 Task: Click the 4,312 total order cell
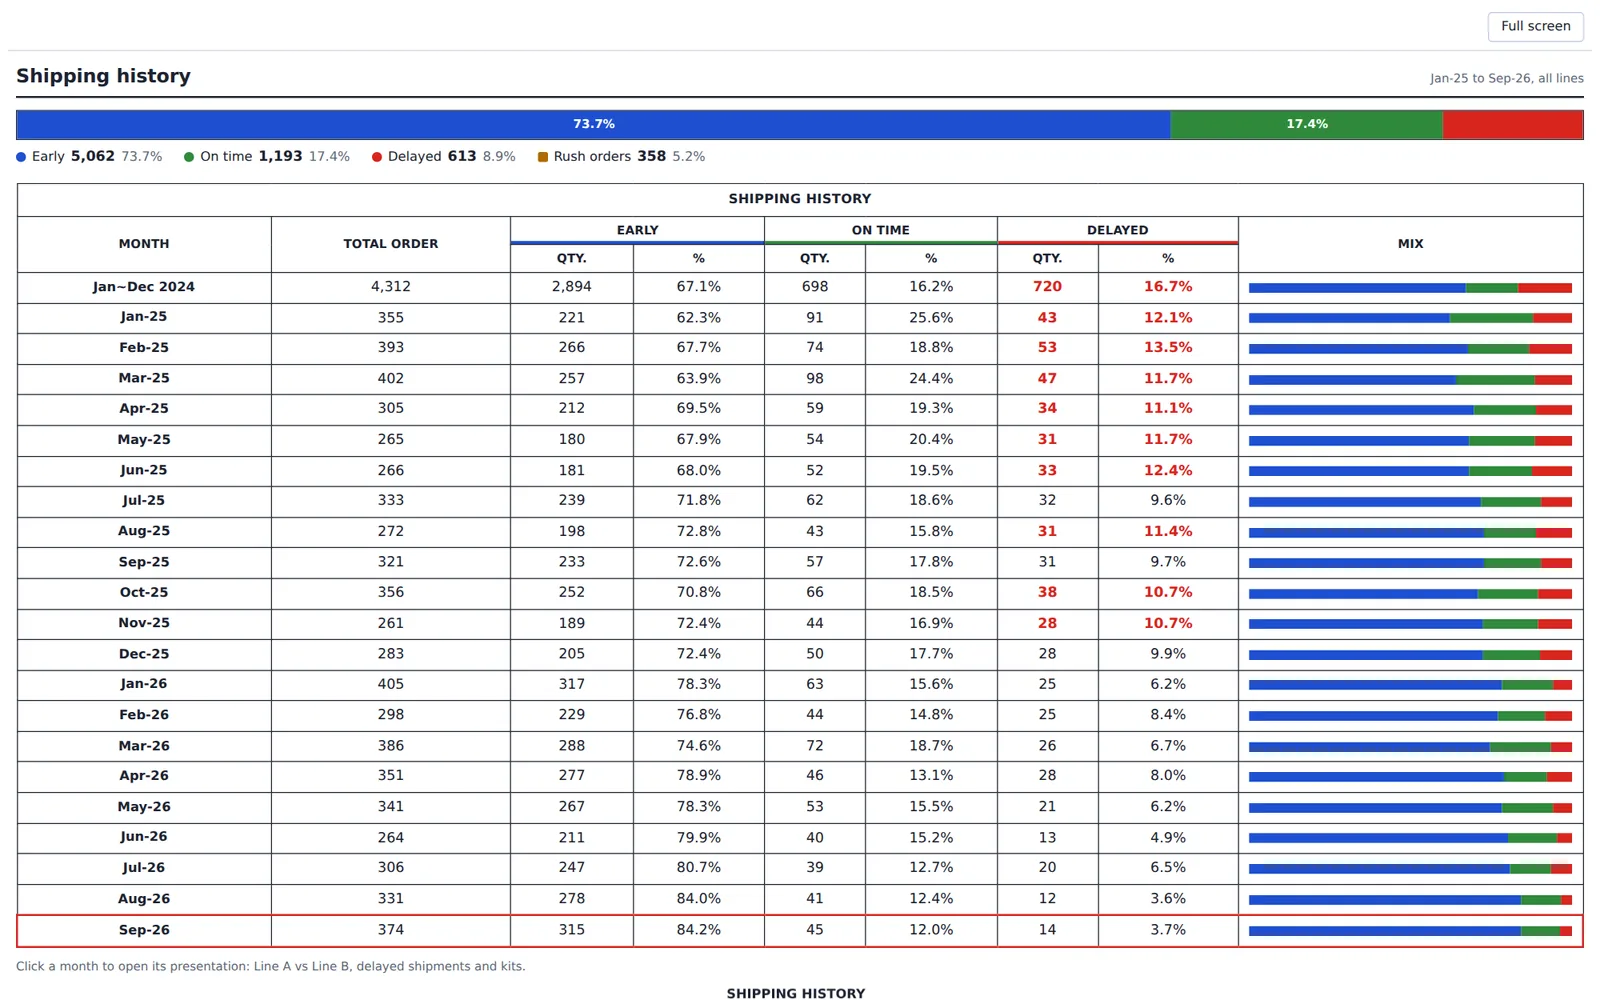point(391,287)
